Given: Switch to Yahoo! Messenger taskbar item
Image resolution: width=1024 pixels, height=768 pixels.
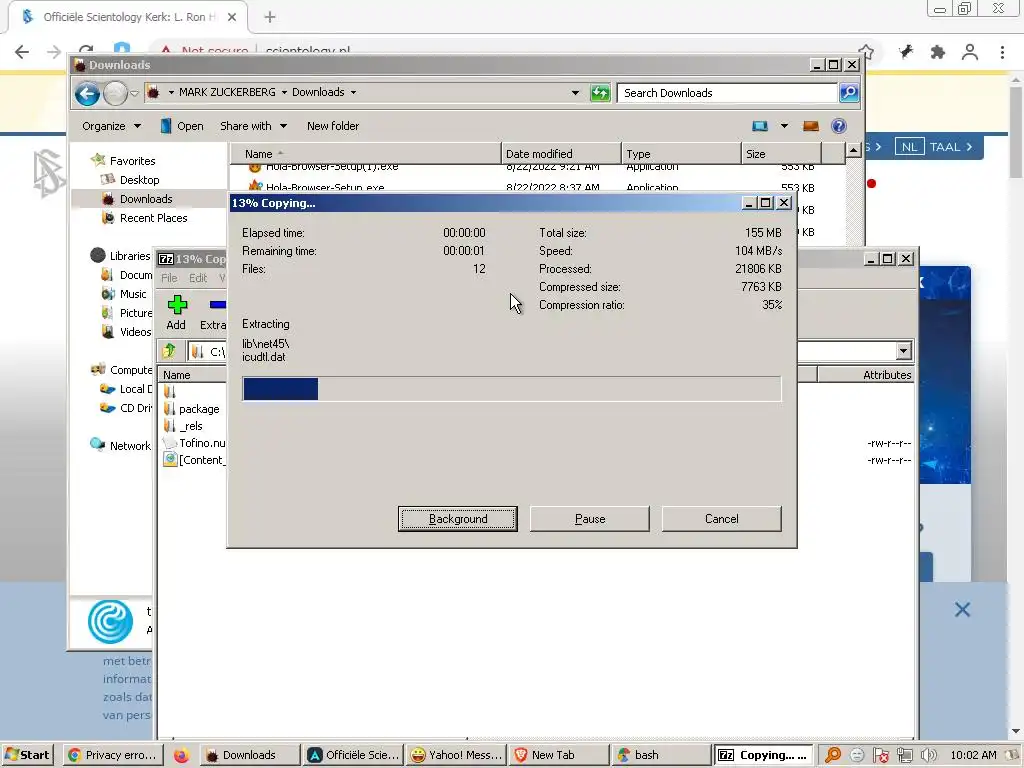Looking at the screenshot, I should (x=456, y=755).
